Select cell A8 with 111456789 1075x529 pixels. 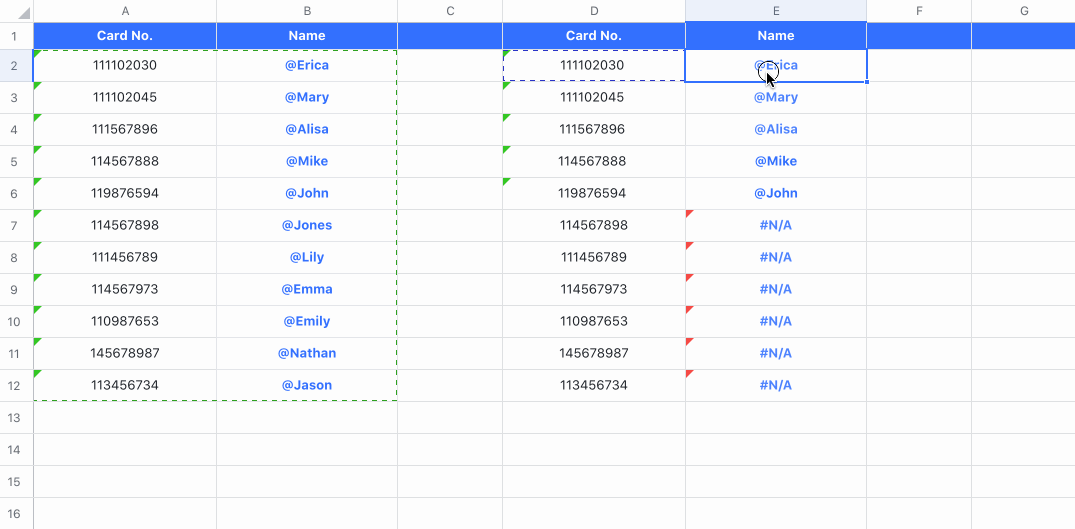(125, 258)
